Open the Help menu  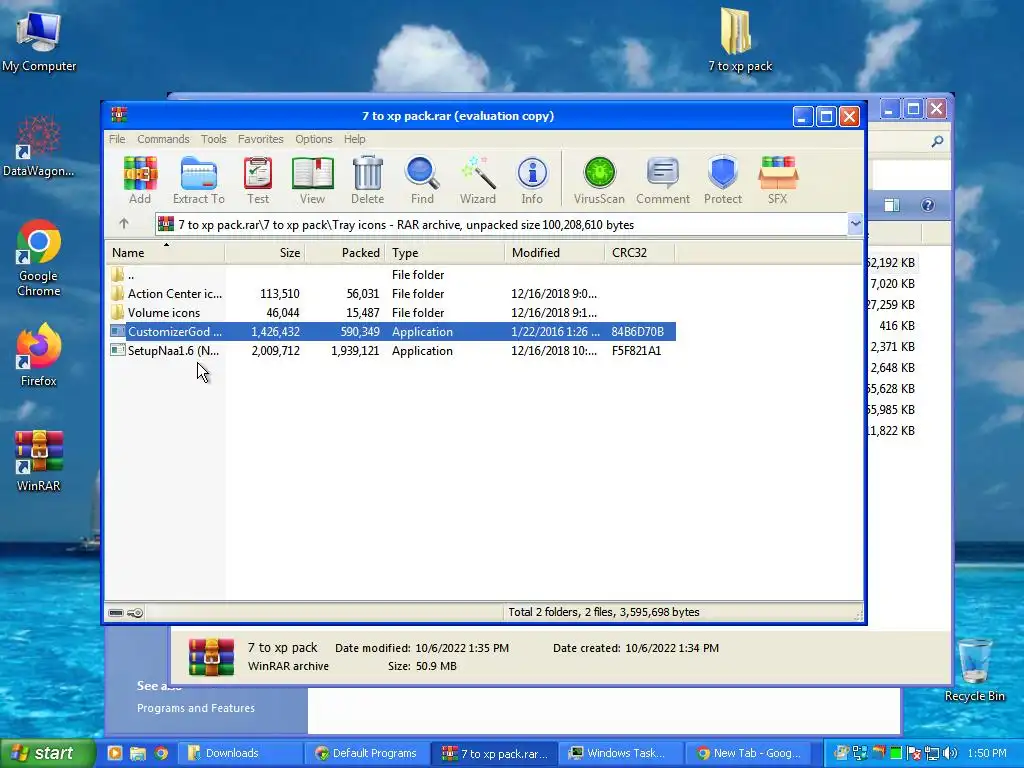tap(355, 139)
